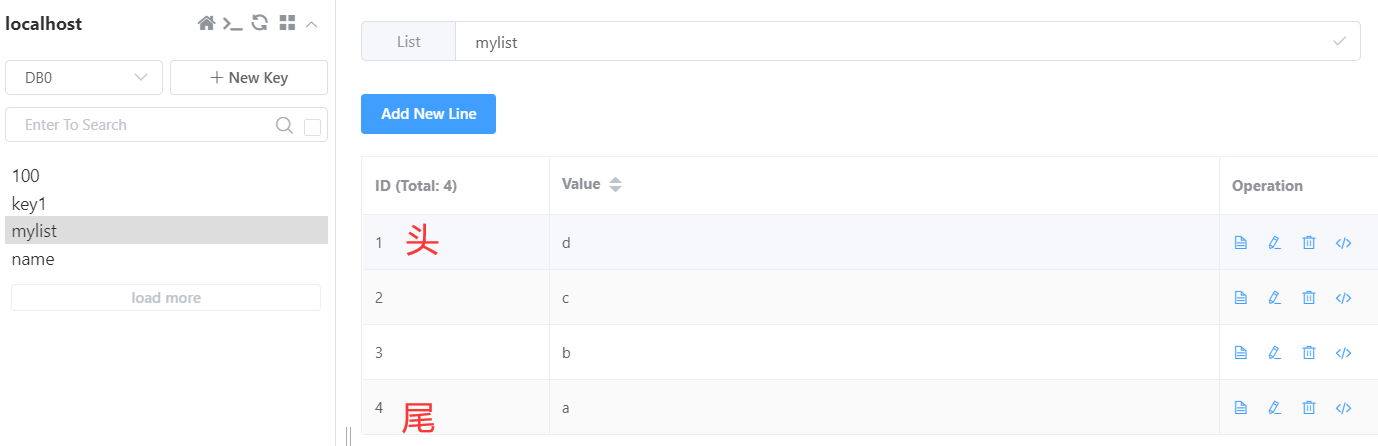This screenshot has height=446, width=1378.
Task: Confirm key rename with checkmark icon
Action: pyautogui.click(x=1339, y=42)
